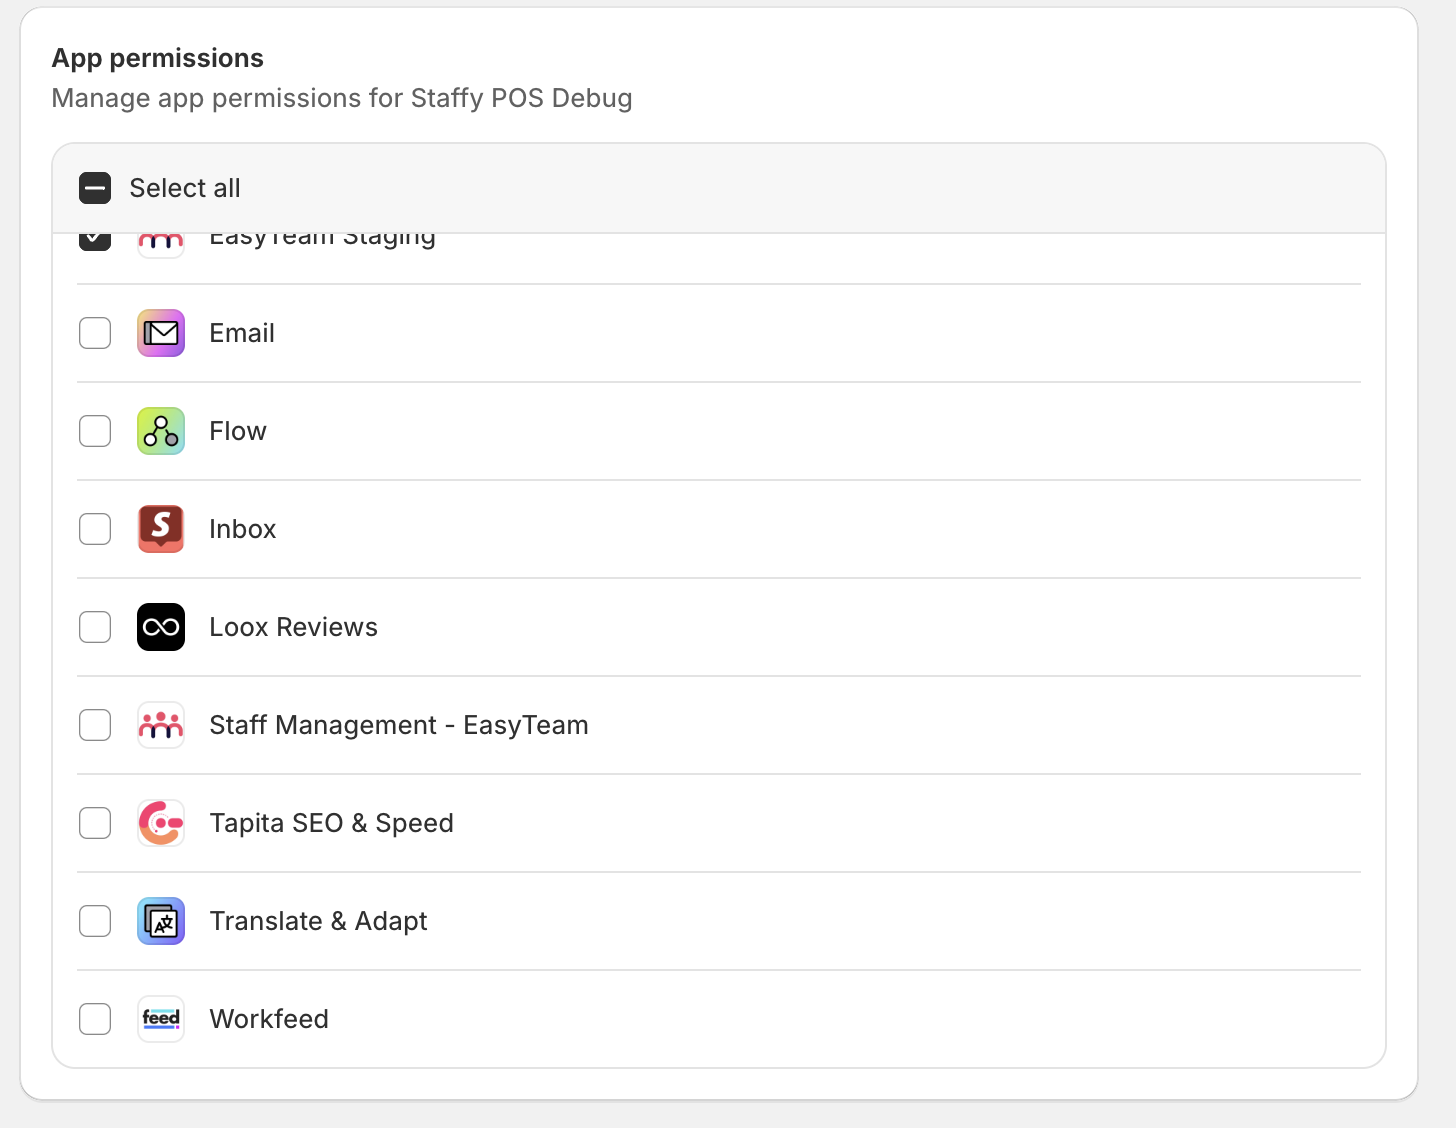Check the Email app checkbox
Image resolution: width=1456 pixels, height=1128 pixels.
pos(95,333)
